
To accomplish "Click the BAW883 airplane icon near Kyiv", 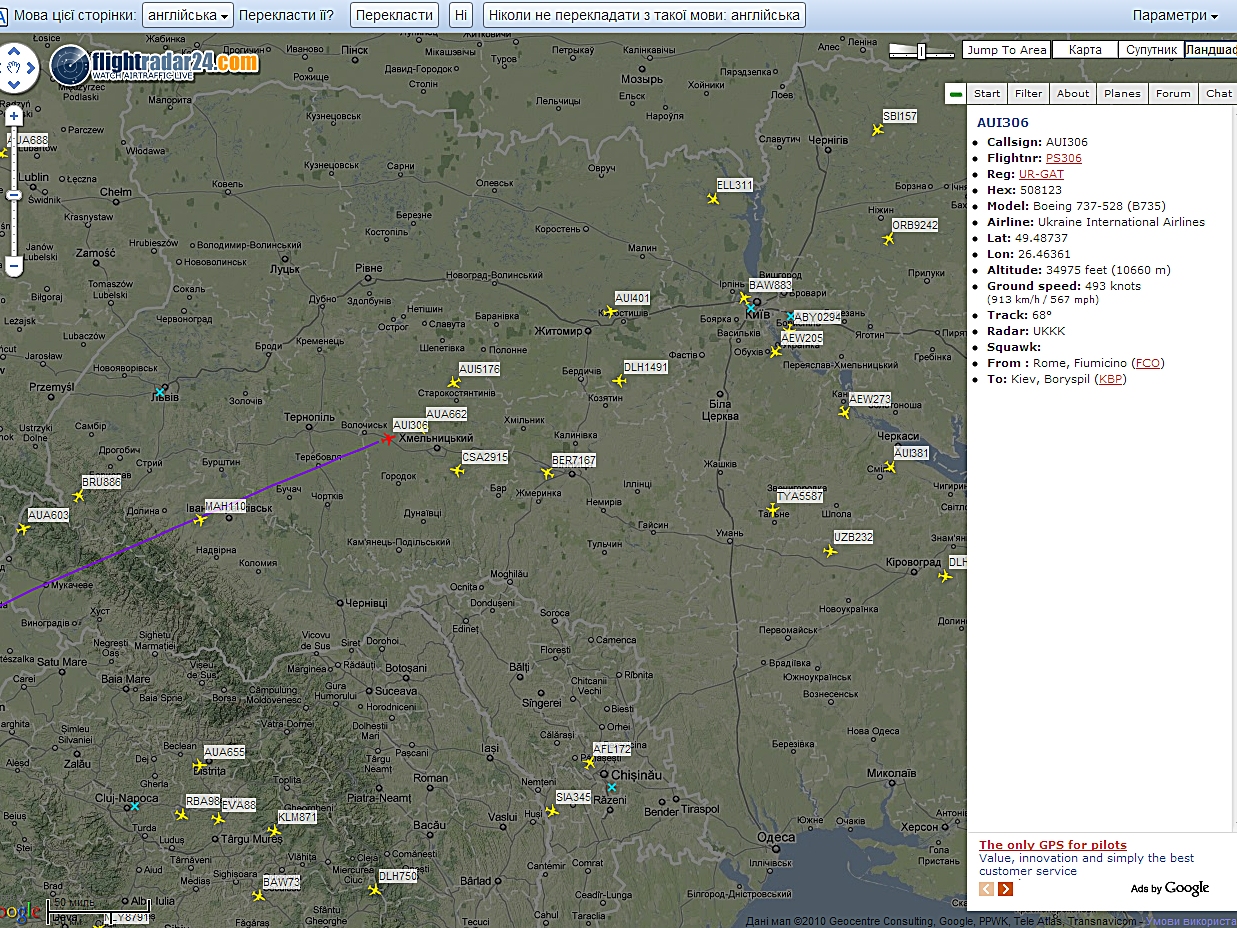I will pyautogui.click(x=744, y=298).
